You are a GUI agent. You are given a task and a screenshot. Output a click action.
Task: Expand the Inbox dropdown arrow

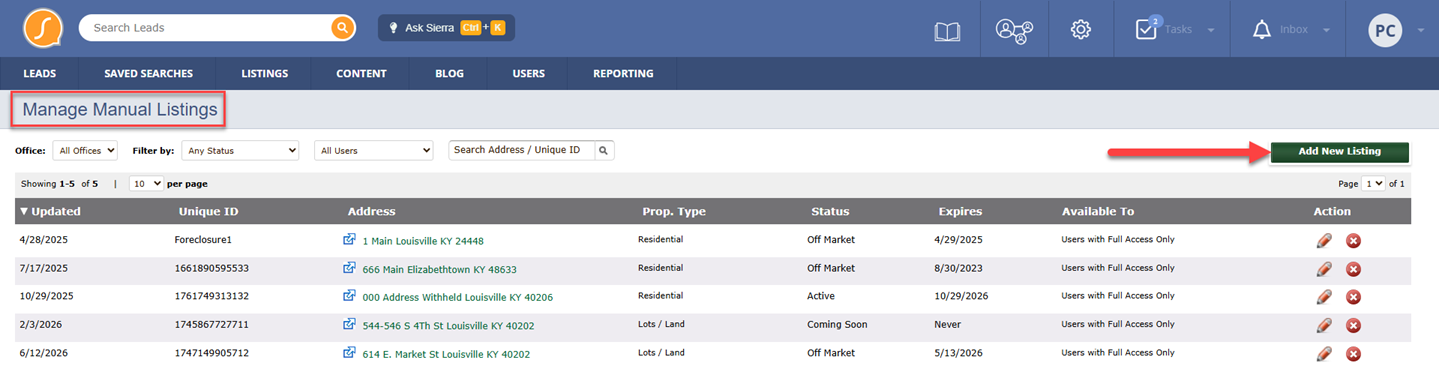(1327, 30)
